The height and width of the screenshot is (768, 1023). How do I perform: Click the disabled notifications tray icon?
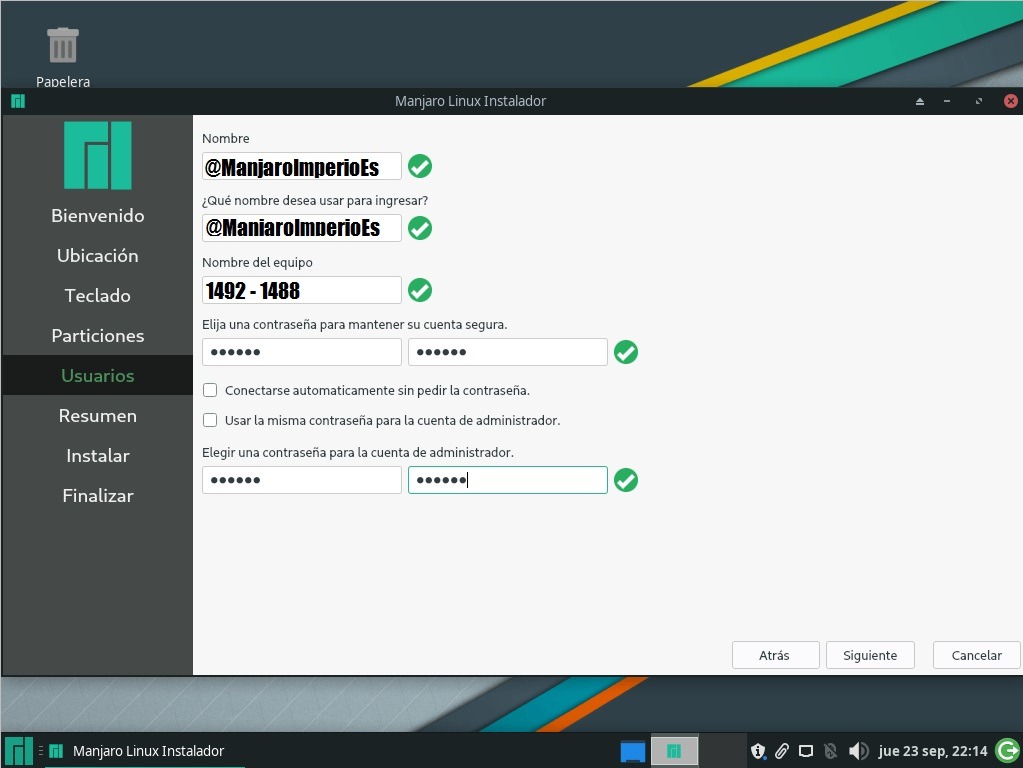point(831,751)
